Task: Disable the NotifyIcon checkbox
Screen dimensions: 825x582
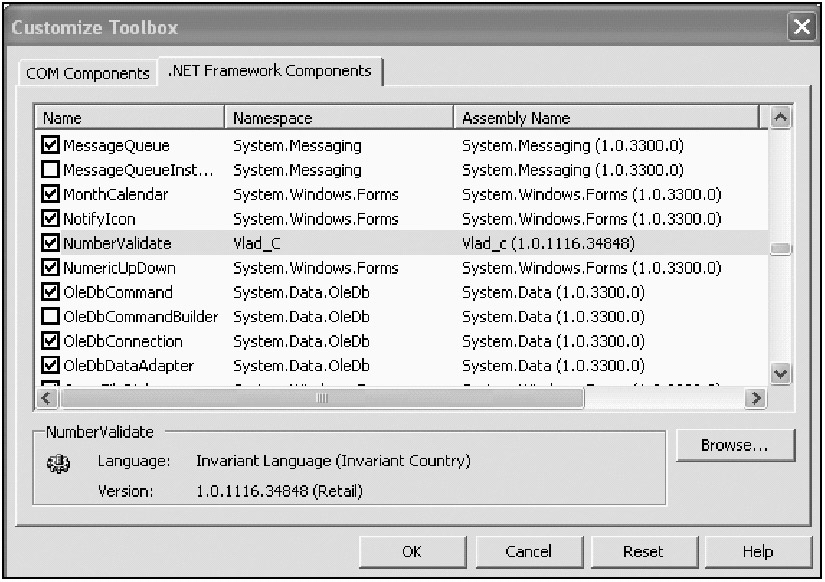Action: (x=50, y=219)
